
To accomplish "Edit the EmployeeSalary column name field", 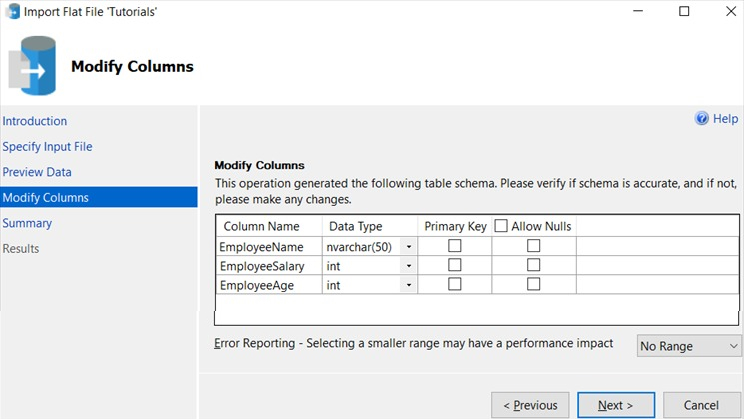I will pyautogui.click(x=268, y=266).
